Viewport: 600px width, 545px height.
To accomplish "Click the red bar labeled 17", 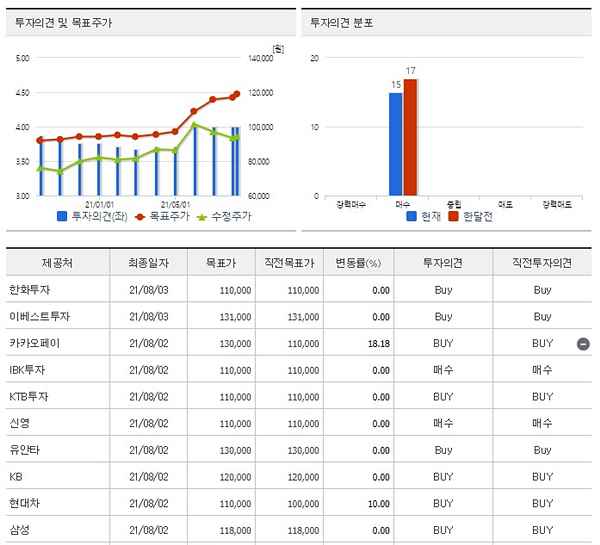I will (410, 137).
